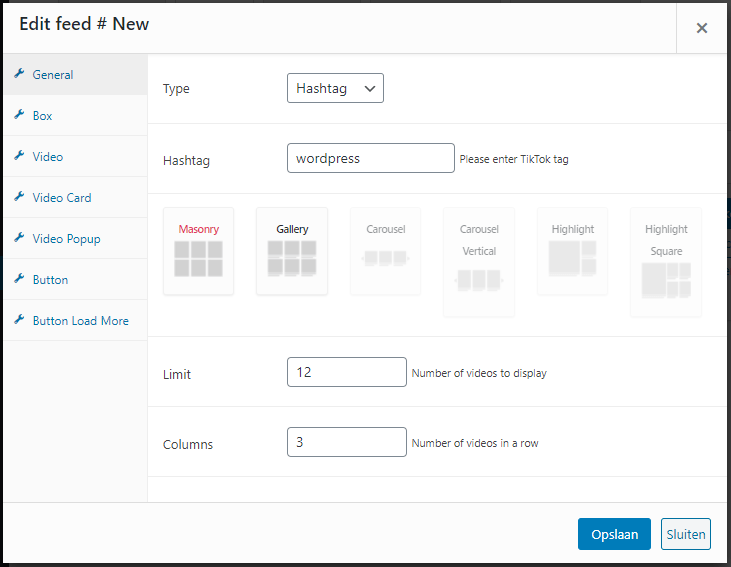This screenshot has height=567, width=731.
Task: Close the Edit feed dialog
Action: (x=702, y=28)
